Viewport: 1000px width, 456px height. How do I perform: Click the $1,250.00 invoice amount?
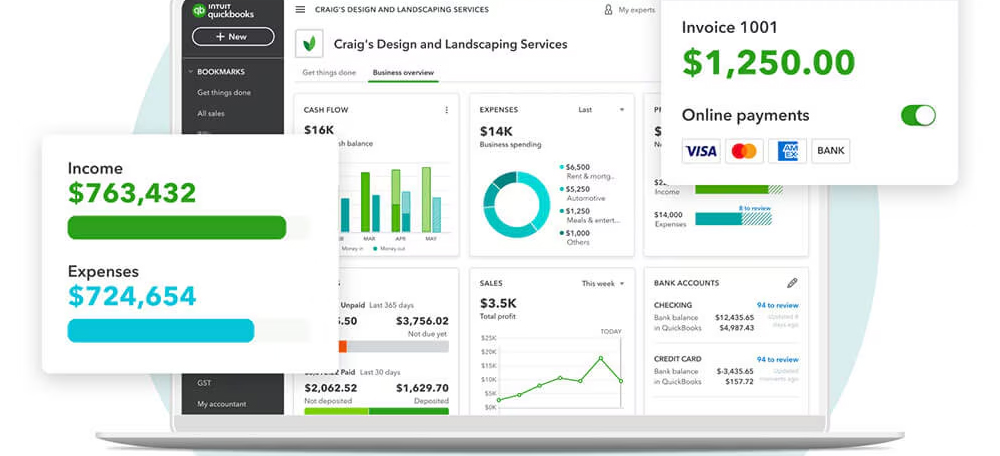coord(768,63)
